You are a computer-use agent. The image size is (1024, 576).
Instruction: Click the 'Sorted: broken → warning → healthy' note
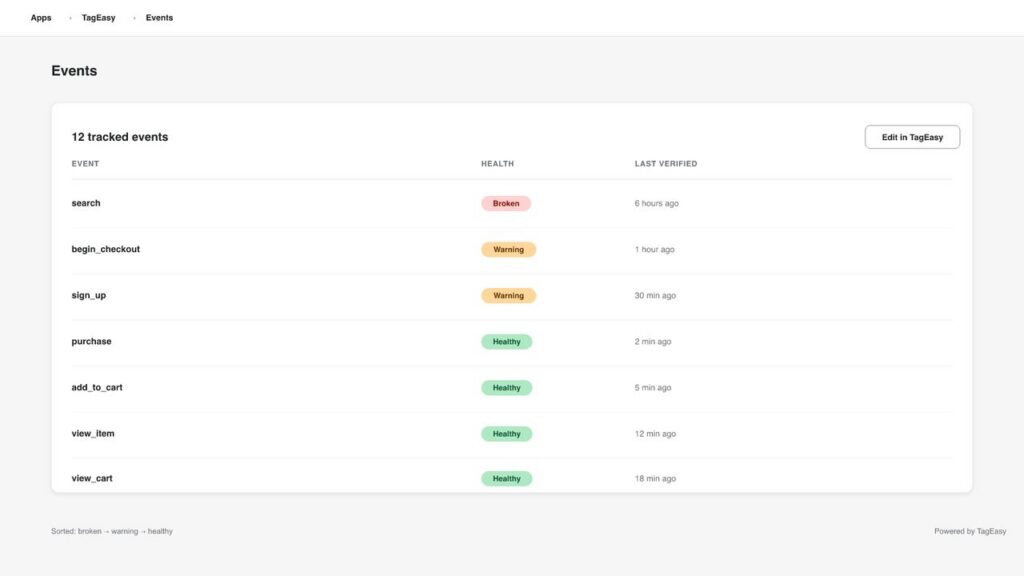click(112, 531)
